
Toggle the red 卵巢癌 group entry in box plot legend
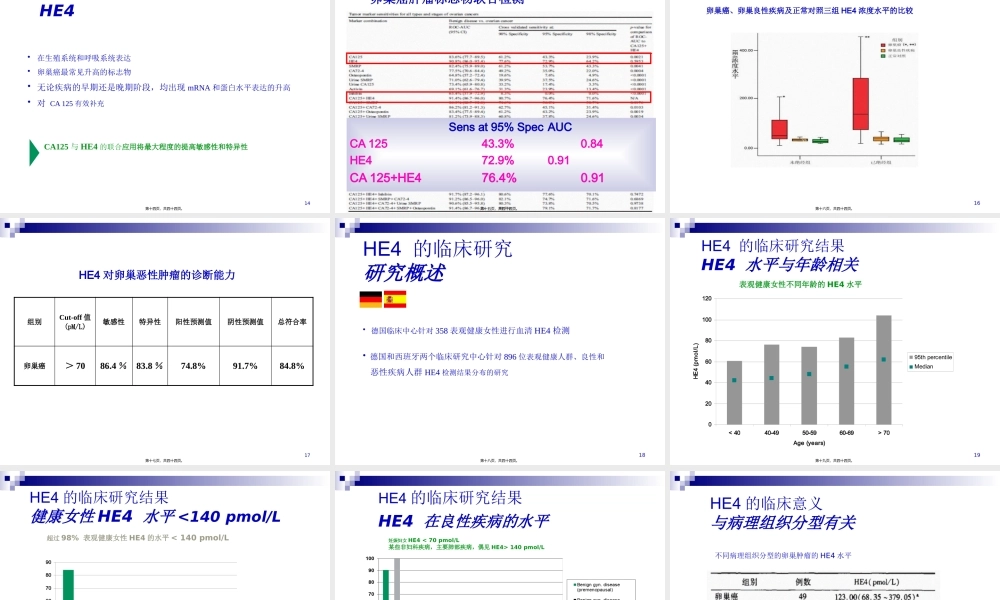pyautogui.click(x=883, y=44)
